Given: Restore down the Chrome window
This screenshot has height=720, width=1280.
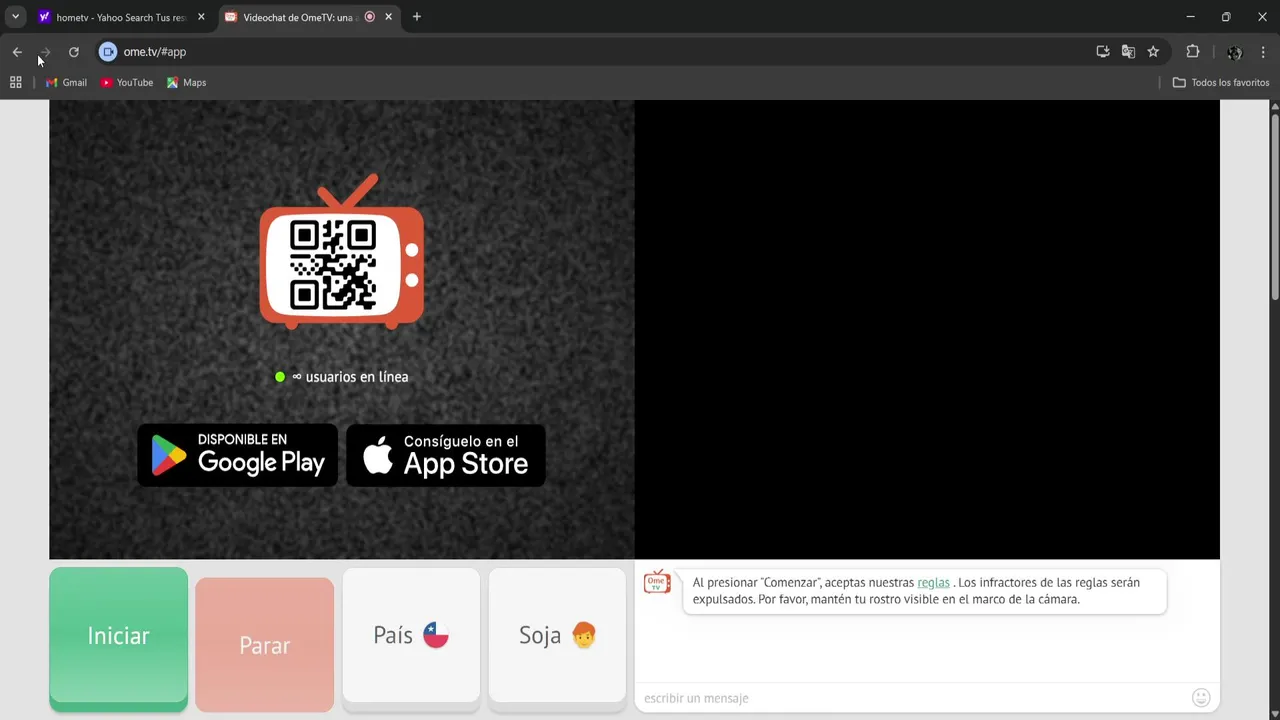Looking at the screenshot, I should (x=1226, y=17).
